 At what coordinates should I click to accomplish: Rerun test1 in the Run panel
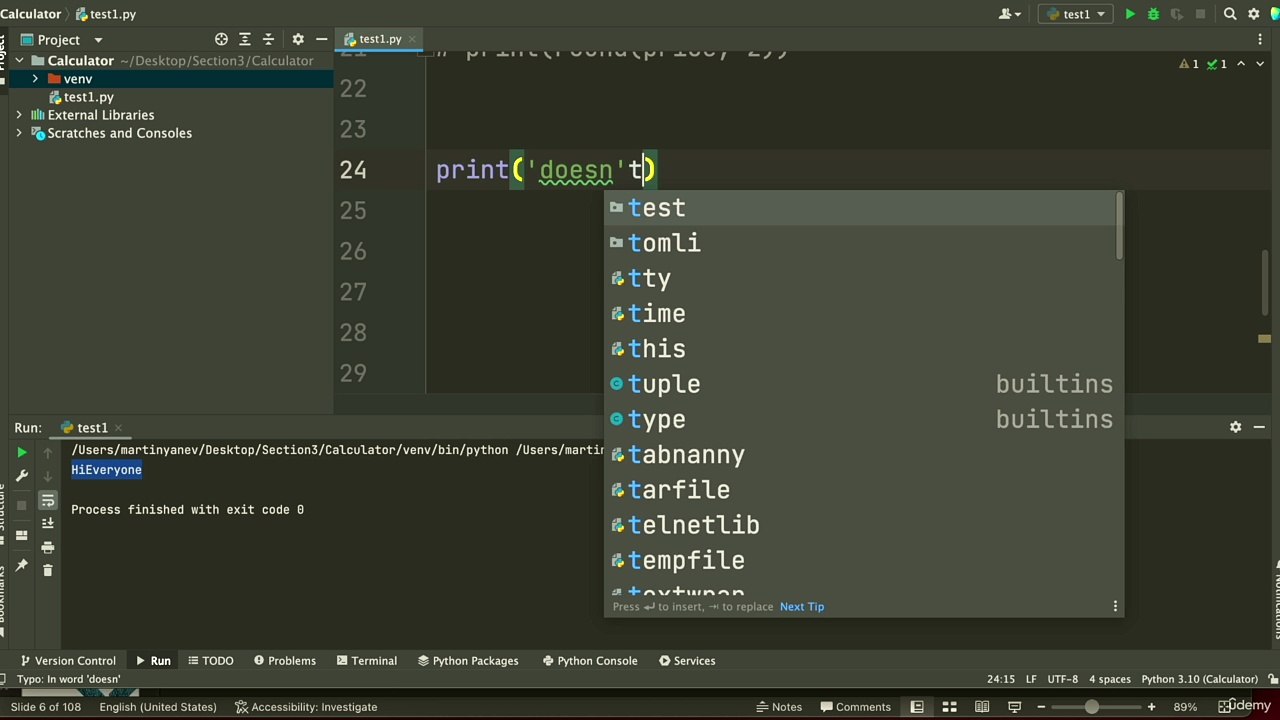coord(22,453)
